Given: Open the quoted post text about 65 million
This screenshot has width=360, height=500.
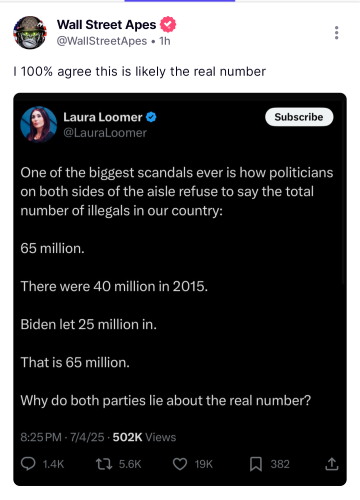Looking at the screenshot, I should [177, 286].
